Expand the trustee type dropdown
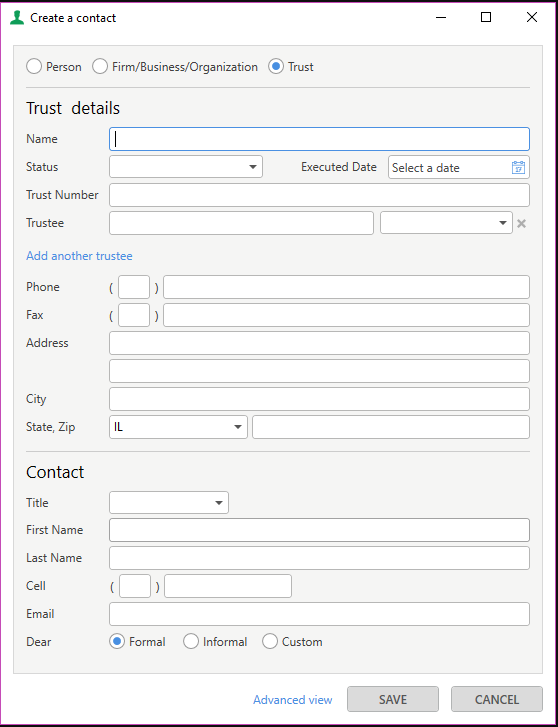Image resolution: width=558 pixels, height=727 pixels. point(446,223)
